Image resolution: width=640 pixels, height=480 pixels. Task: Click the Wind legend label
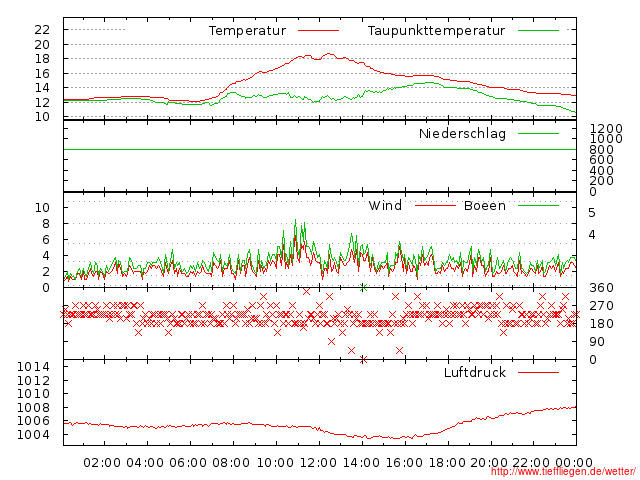pyautogui.click(x=385, y=206)
